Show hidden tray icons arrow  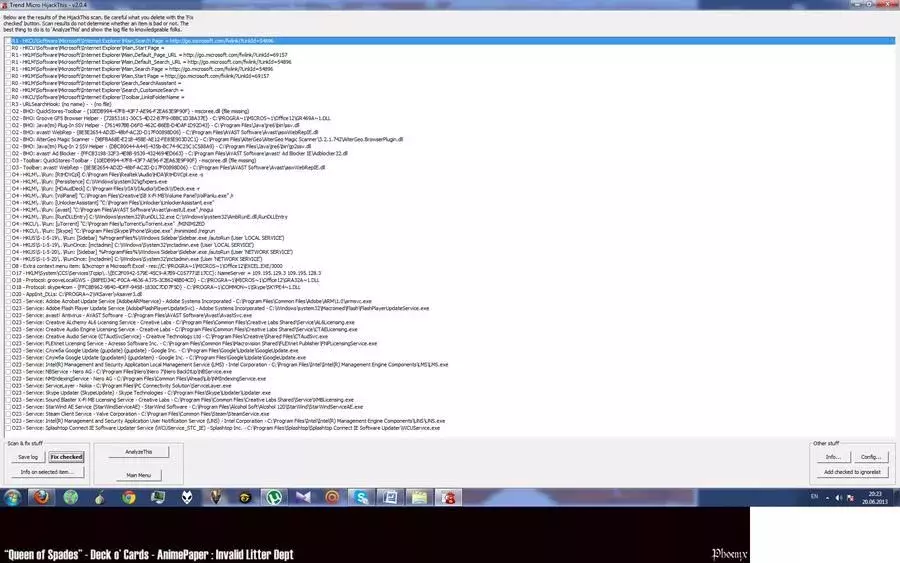[x=827, y=498]
